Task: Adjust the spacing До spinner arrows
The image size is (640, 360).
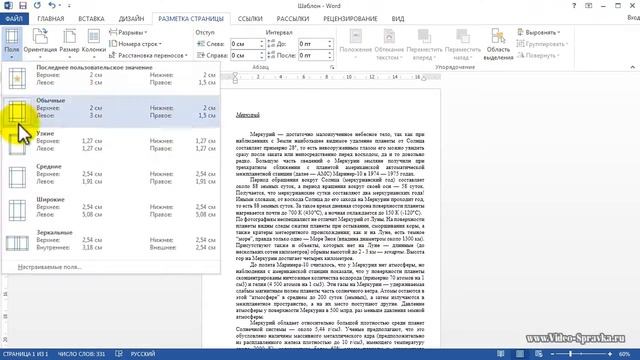Action: pos(330,44)
